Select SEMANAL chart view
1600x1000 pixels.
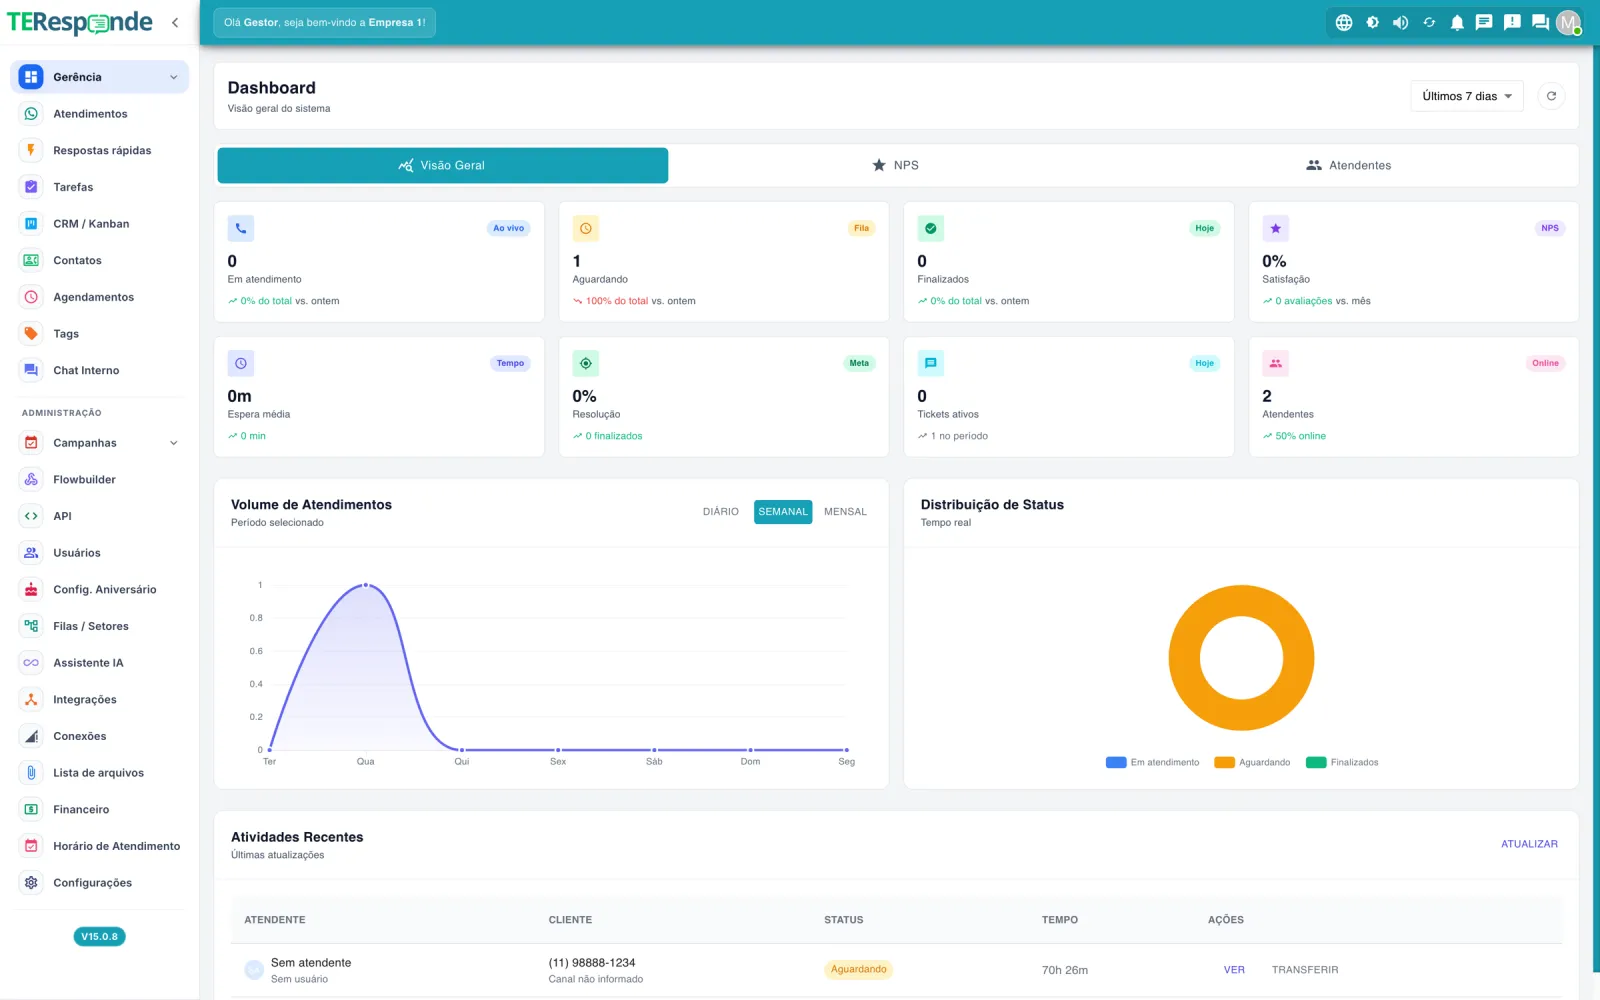783,512
